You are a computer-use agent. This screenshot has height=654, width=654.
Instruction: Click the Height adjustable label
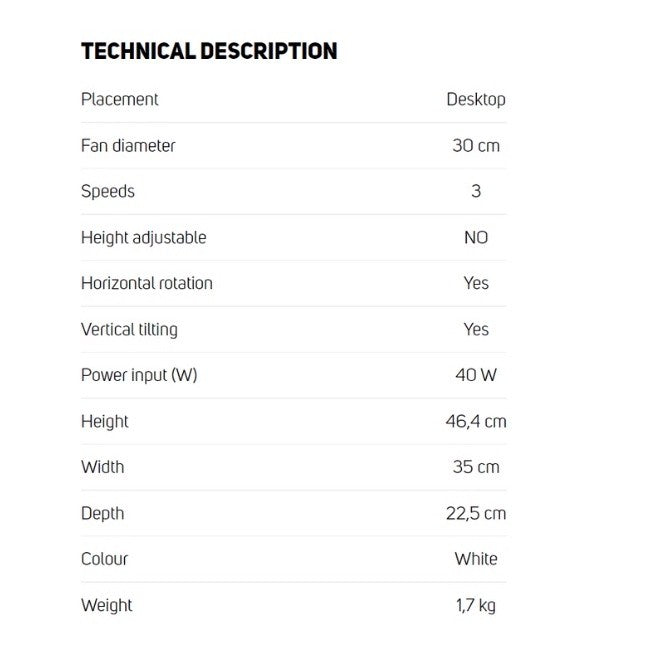coord(143,237)
